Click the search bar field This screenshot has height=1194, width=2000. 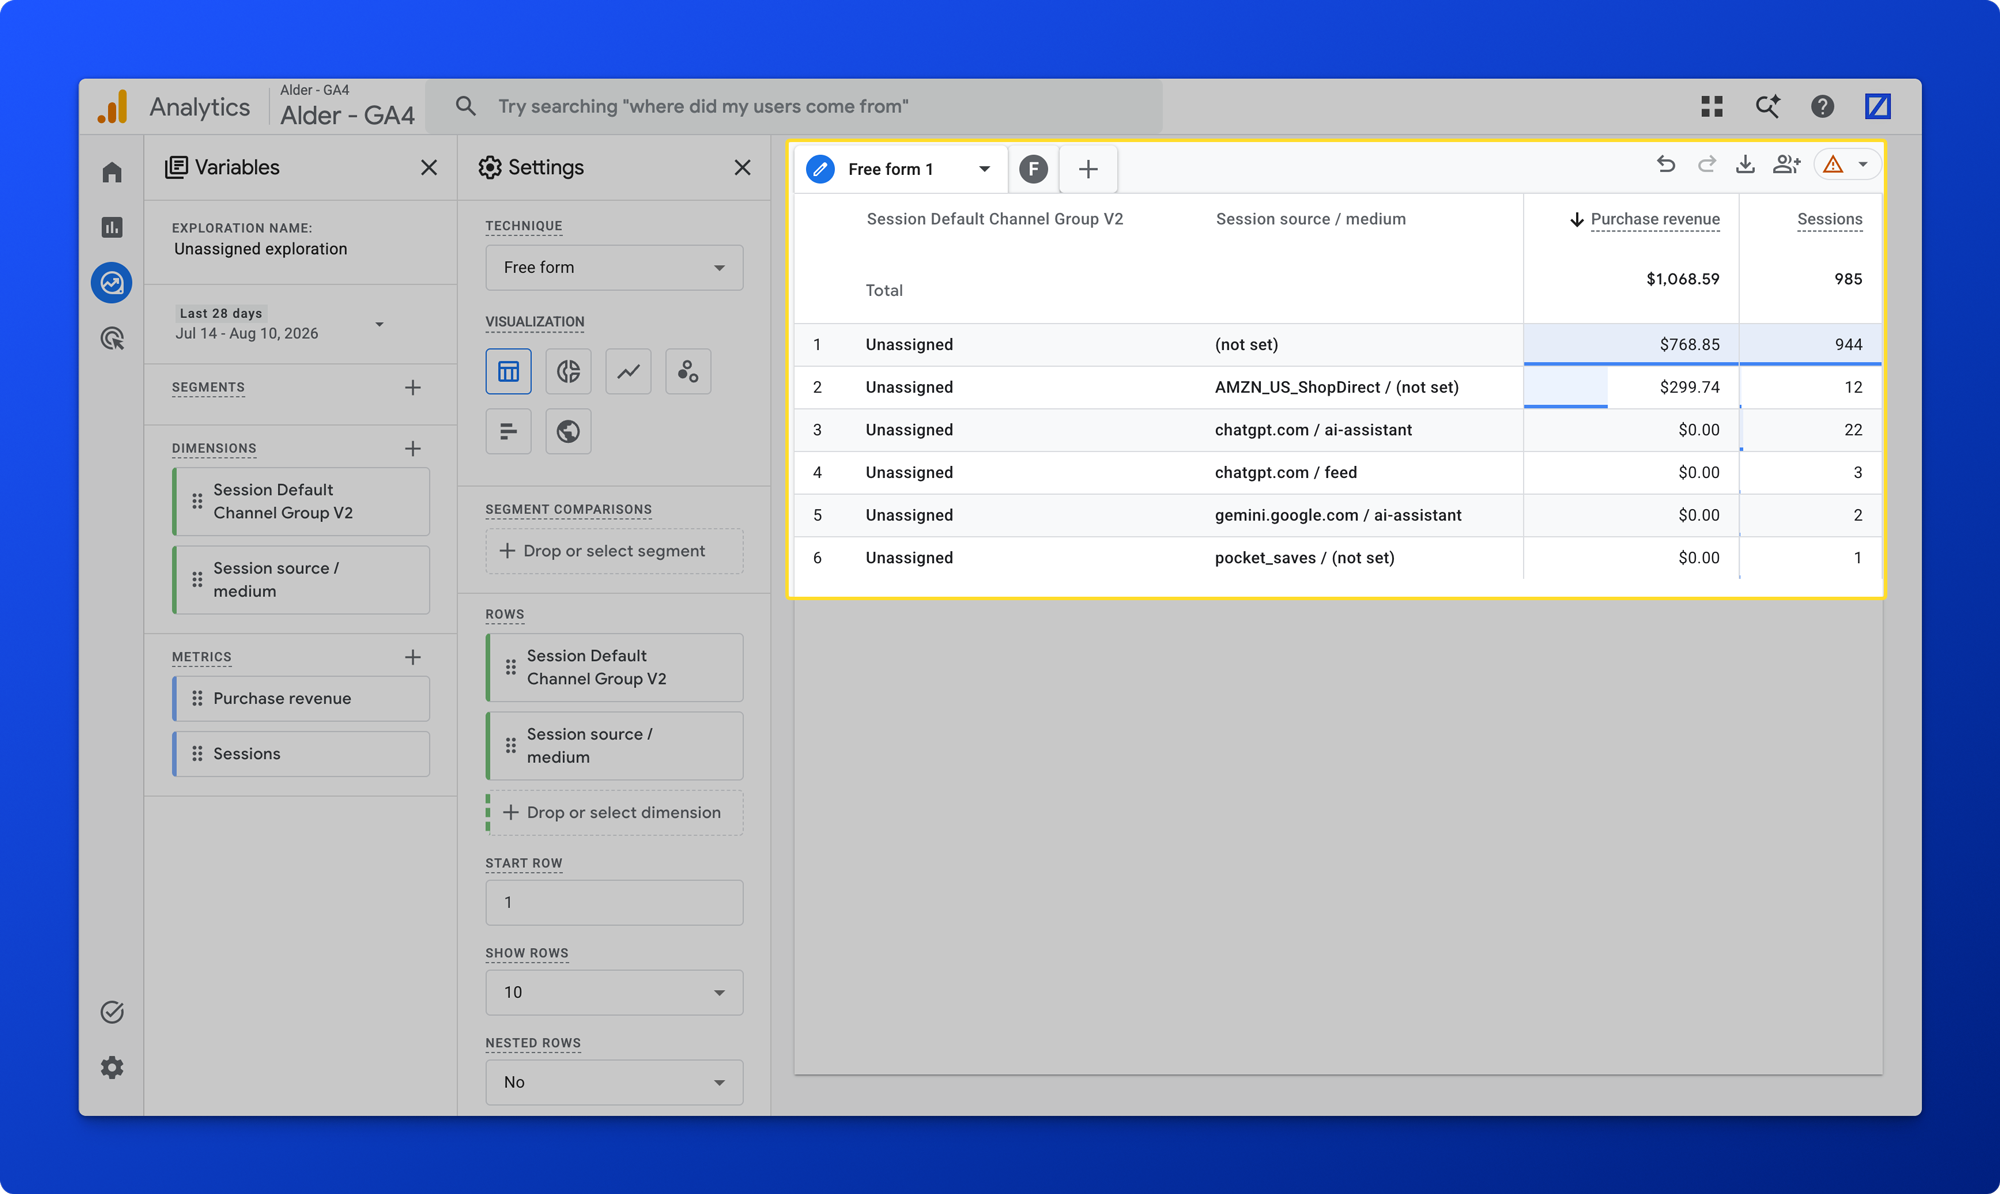[x=795, y=106]
